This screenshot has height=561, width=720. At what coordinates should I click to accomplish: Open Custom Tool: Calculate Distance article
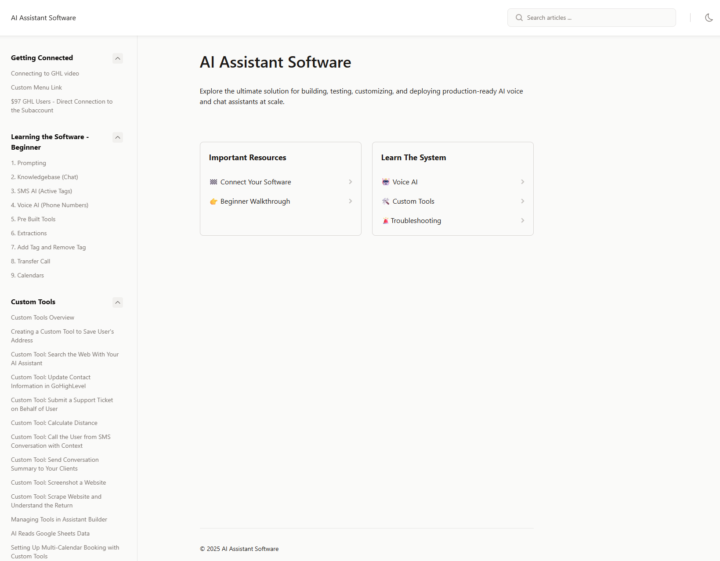tap(54, 423)
